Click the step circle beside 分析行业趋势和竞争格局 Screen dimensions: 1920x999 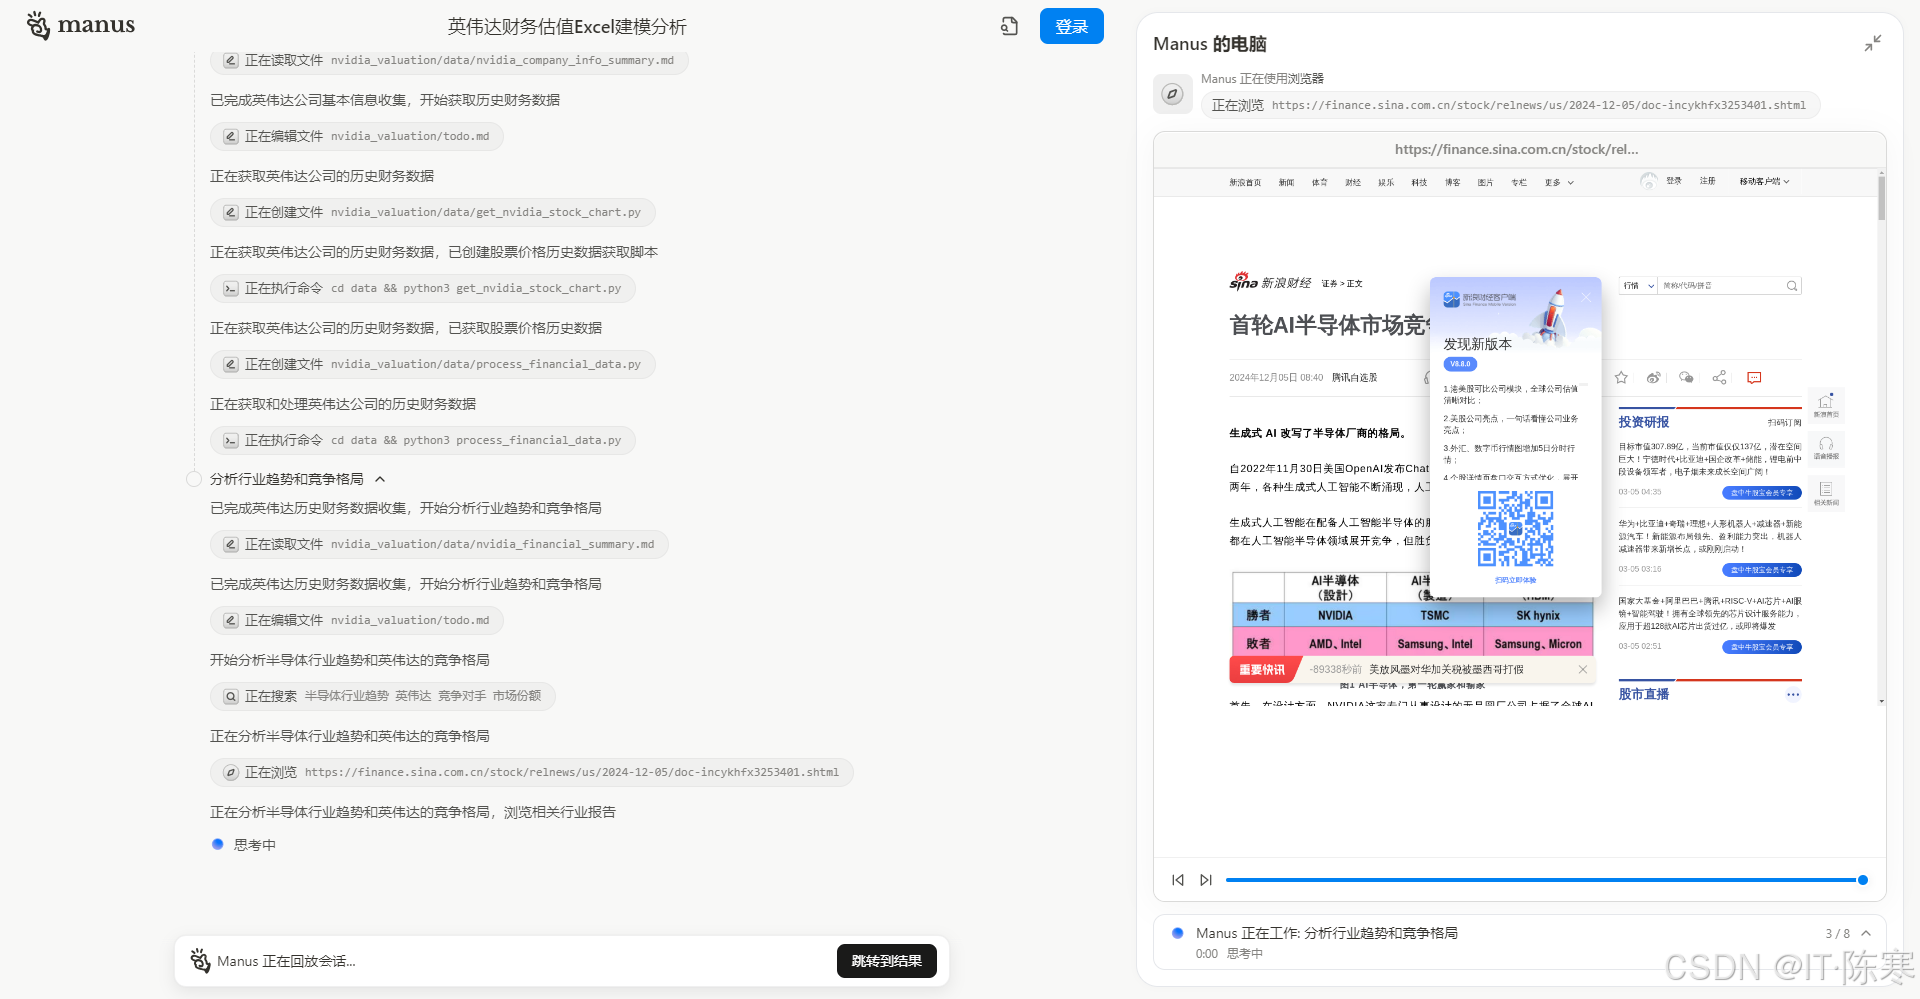(x=194, y=479)
